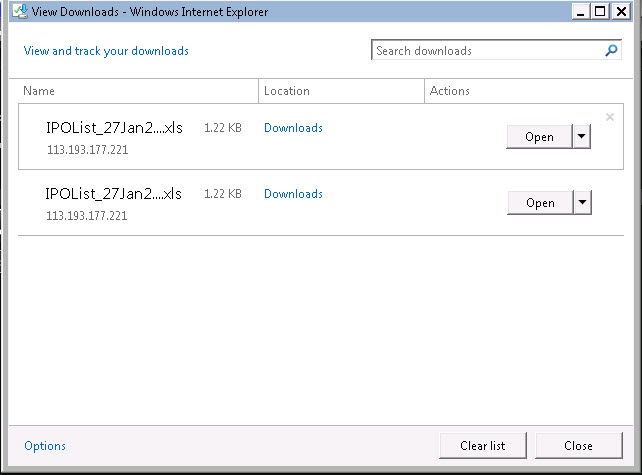Click 1.22 KB size of second file

tap(223, 194)
